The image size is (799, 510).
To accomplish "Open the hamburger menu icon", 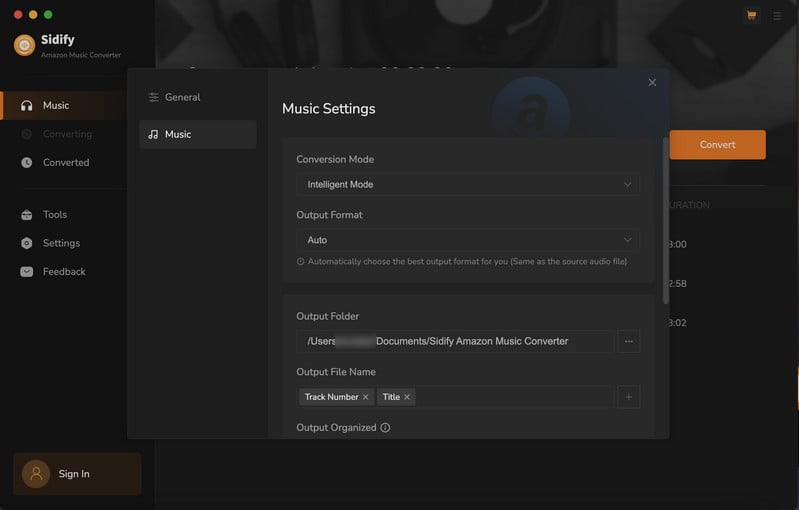I will (x=777, y=16).
